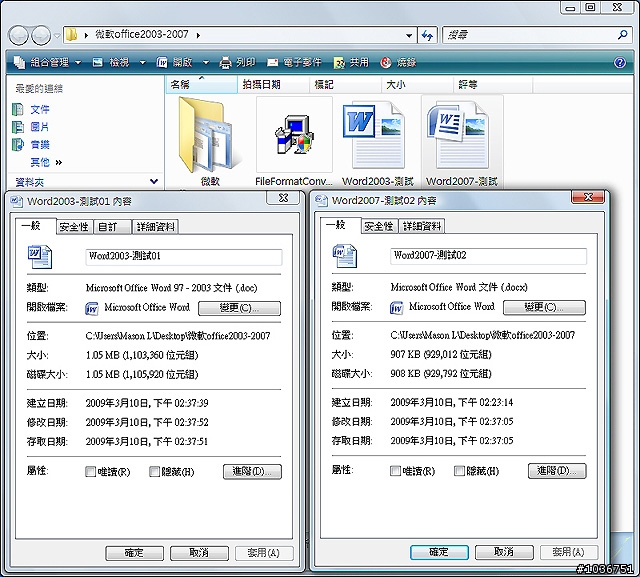Click the 組合管理 toolbar icon

click(19, 62)
